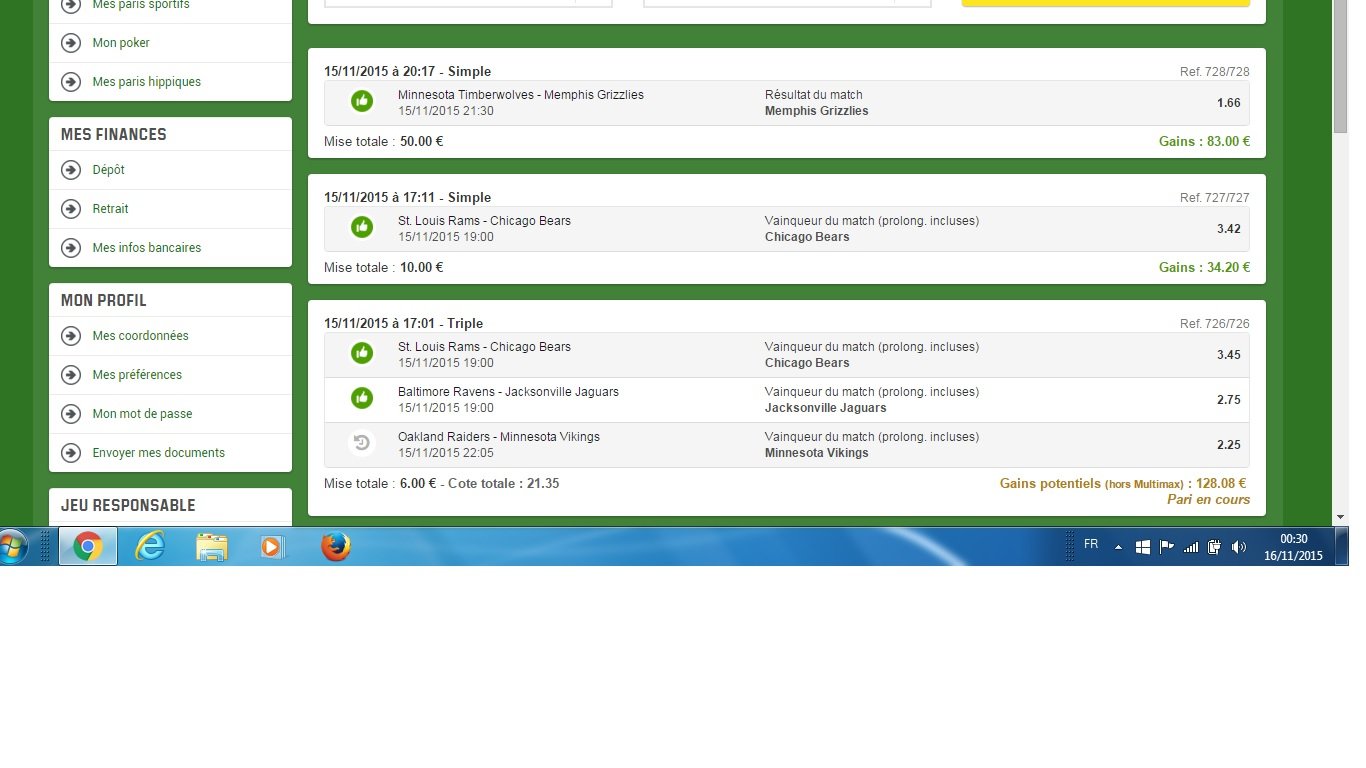Click the Gains : 83.00 € text
The height and width of the screenshot is (768, 1366).
click(x=1204, y=142)
